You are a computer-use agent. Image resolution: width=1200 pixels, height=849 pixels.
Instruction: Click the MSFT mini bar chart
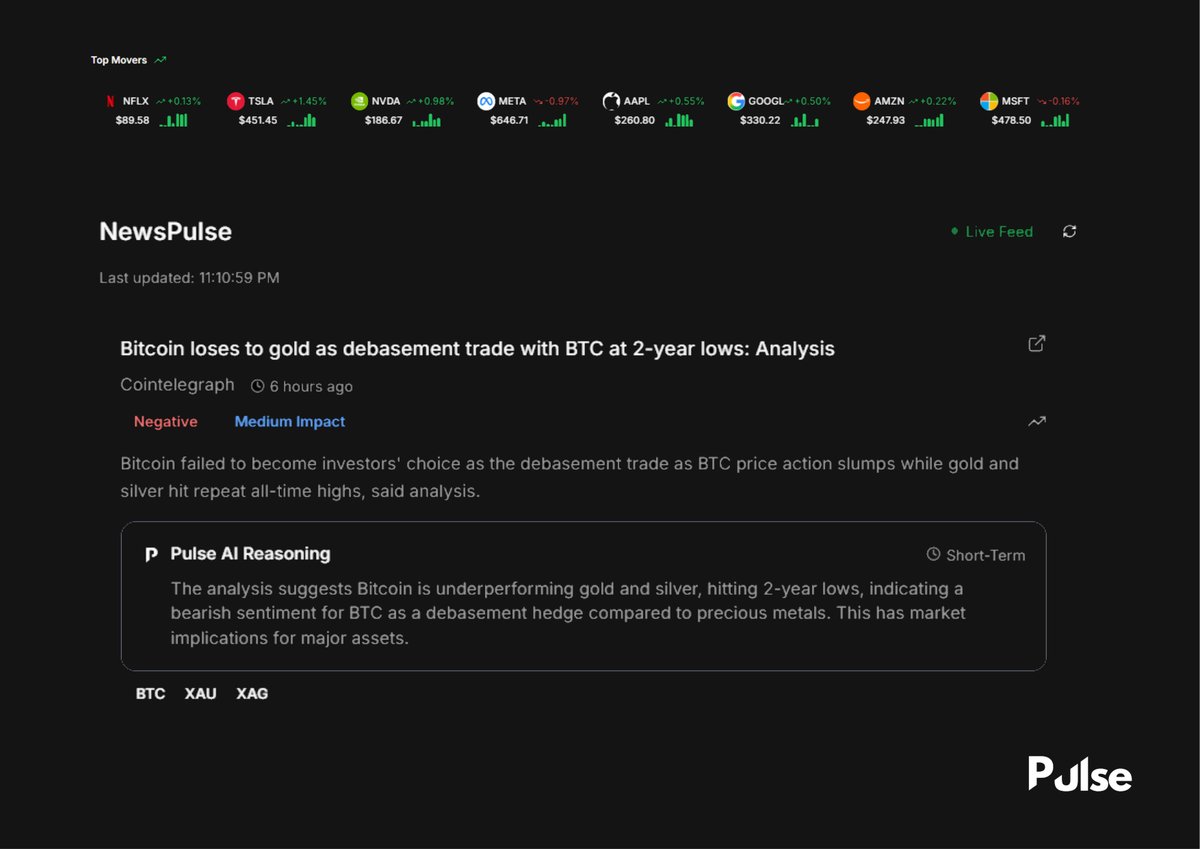pos(1055,120)
